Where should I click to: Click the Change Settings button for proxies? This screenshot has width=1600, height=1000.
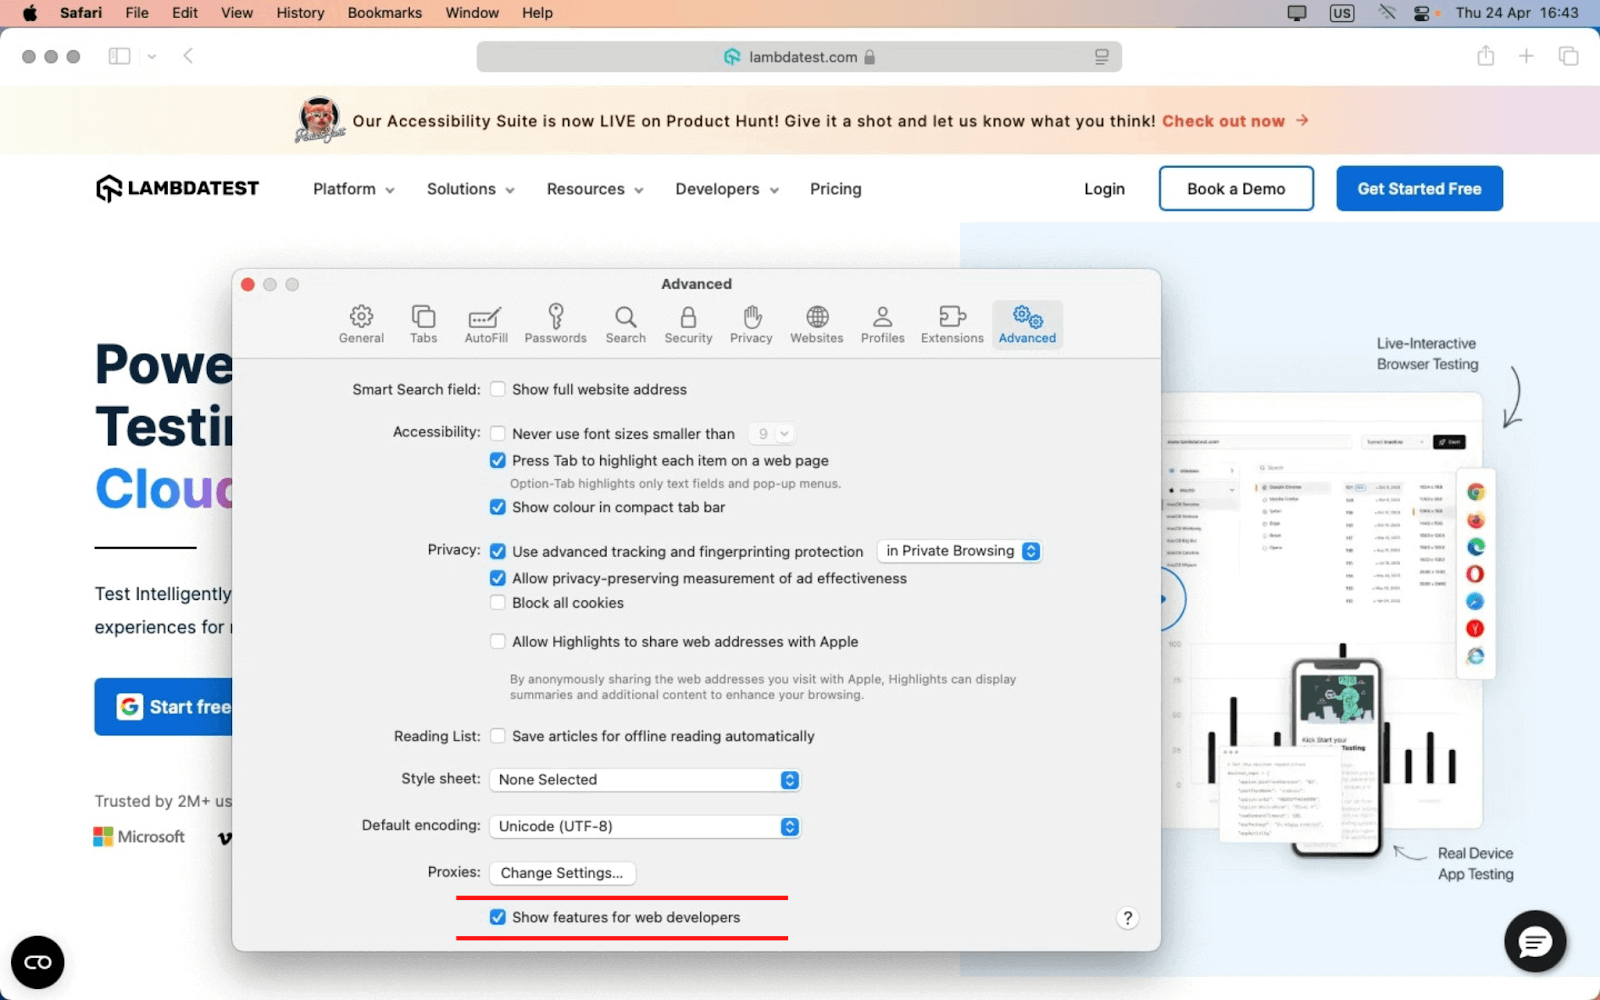coord(561,872)
